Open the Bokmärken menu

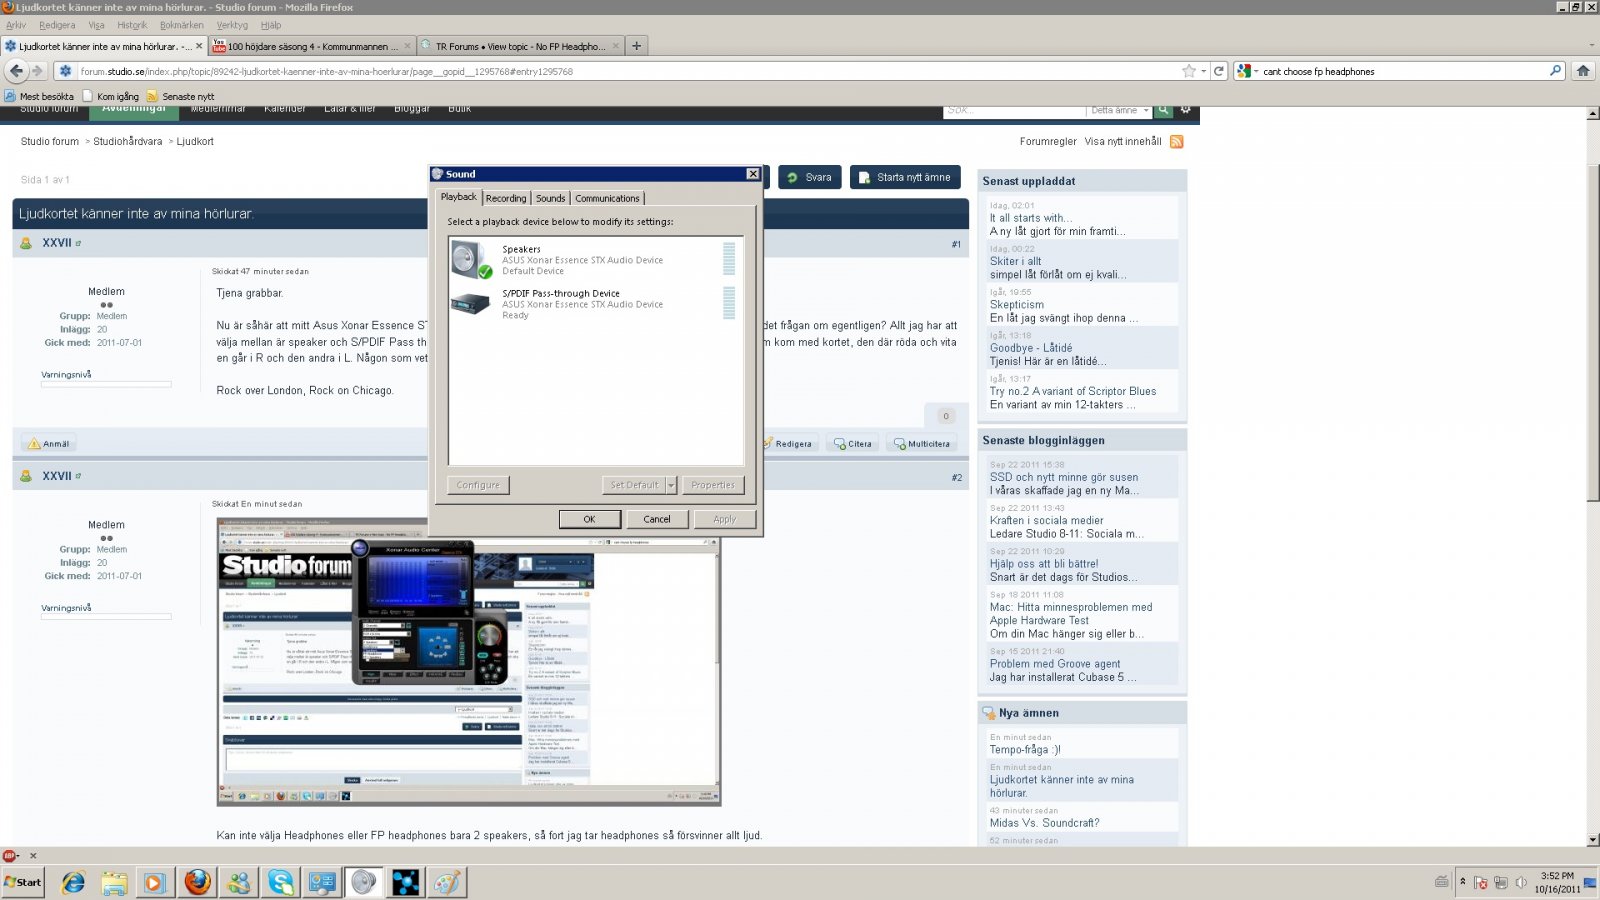(x=181, y=25)
